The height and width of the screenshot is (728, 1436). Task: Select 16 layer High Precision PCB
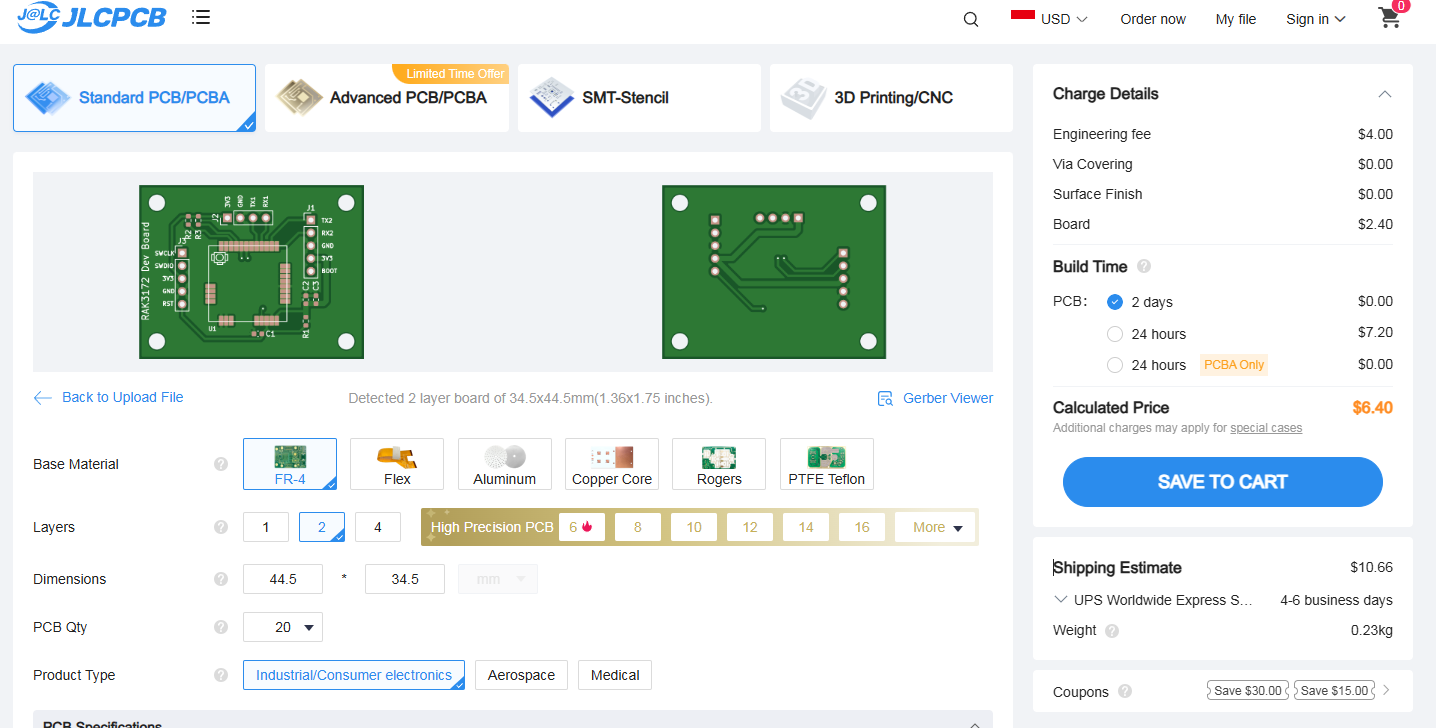(x=862, y=527)
